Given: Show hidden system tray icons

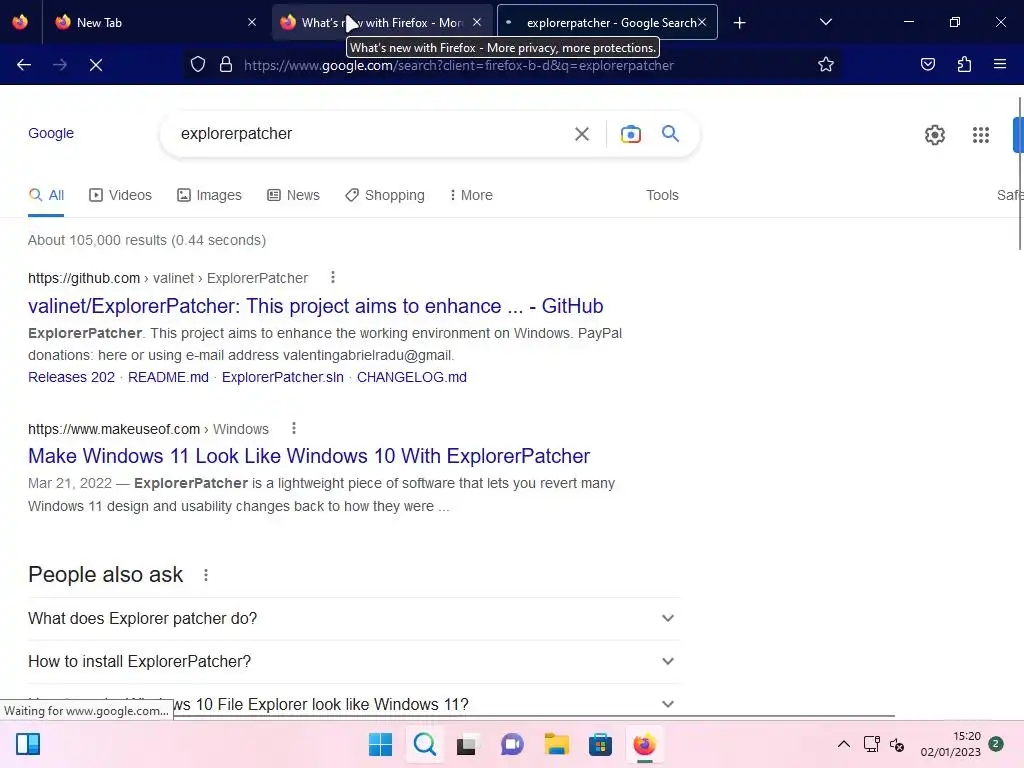Looking at the screenshot, I should pos(844,744).
